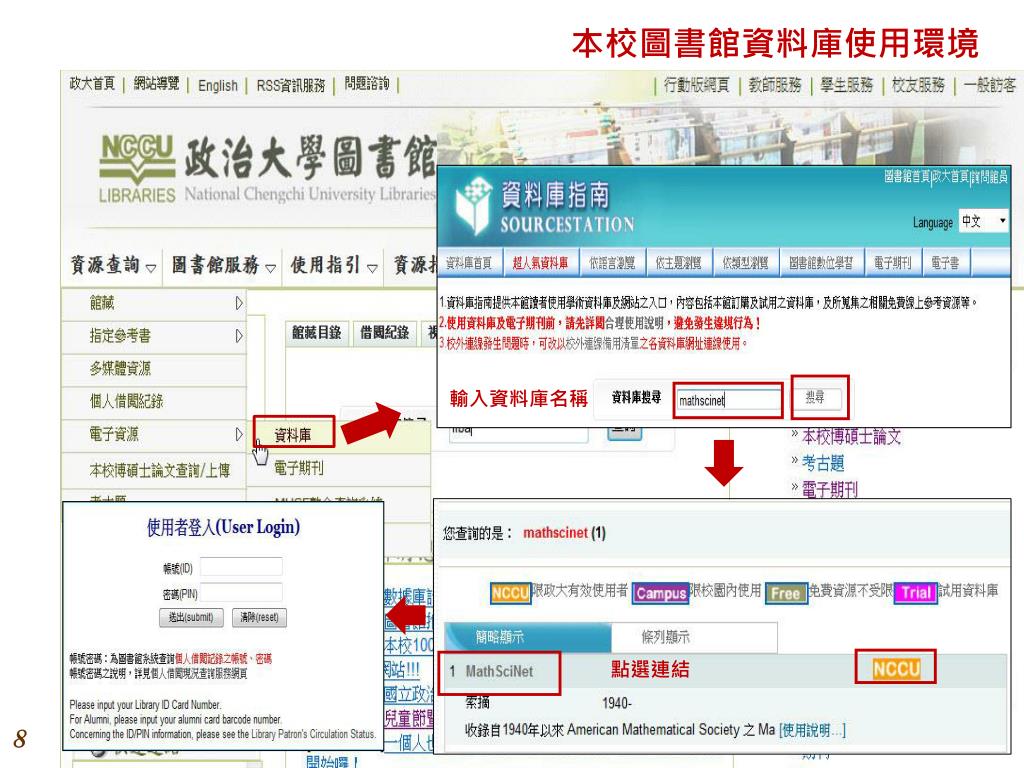Click the 密碼(PIN) login field
Screen dimensions: 1024x768
pos(241,593)
